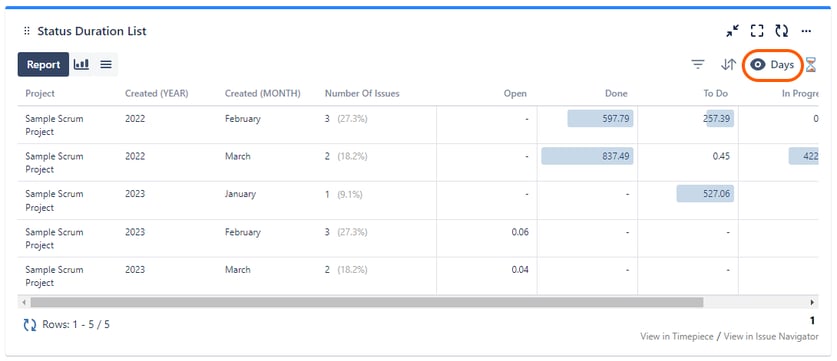Click the Created (YEAR) column header
Image resolution: width=837 pixels, height=361 pixels.
pyautogui.click(x=156, y=93)
